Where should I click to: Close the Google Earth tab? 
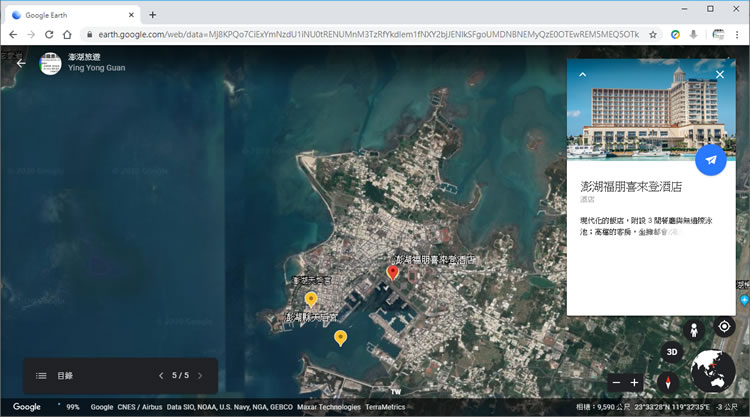pyautogui.click(x=131, y=15)
